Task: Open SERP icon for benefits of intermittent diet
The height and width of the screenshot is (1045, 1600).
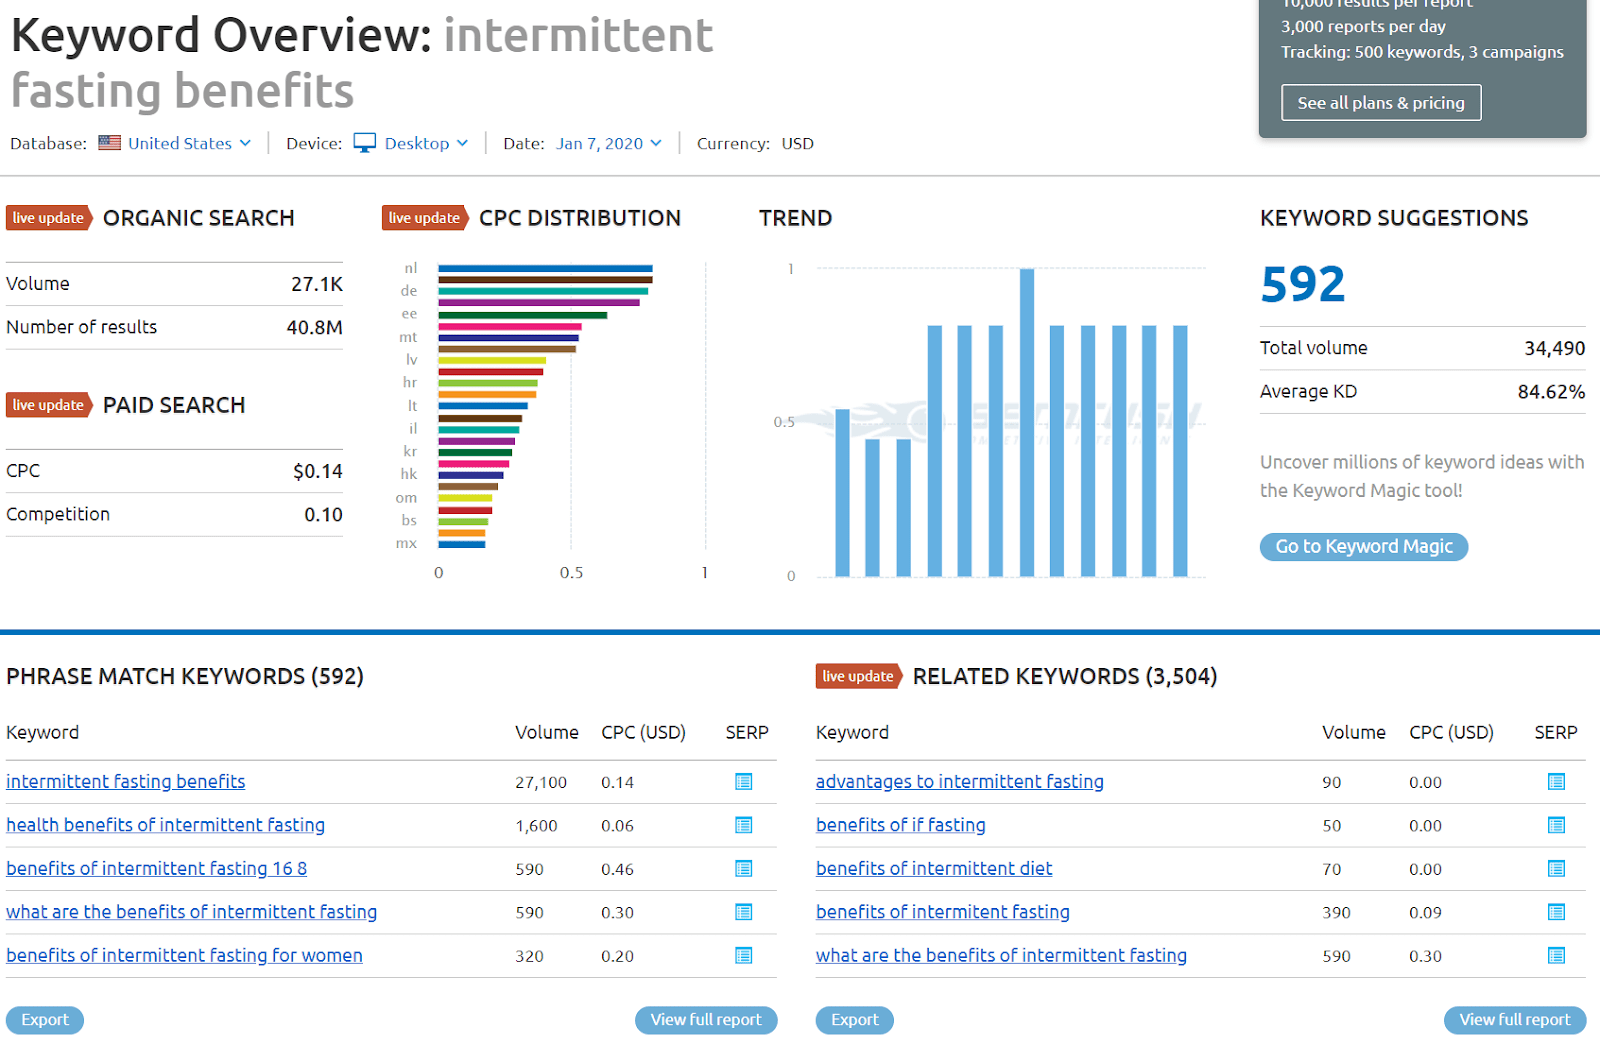Action: (x=1556, y=869)
